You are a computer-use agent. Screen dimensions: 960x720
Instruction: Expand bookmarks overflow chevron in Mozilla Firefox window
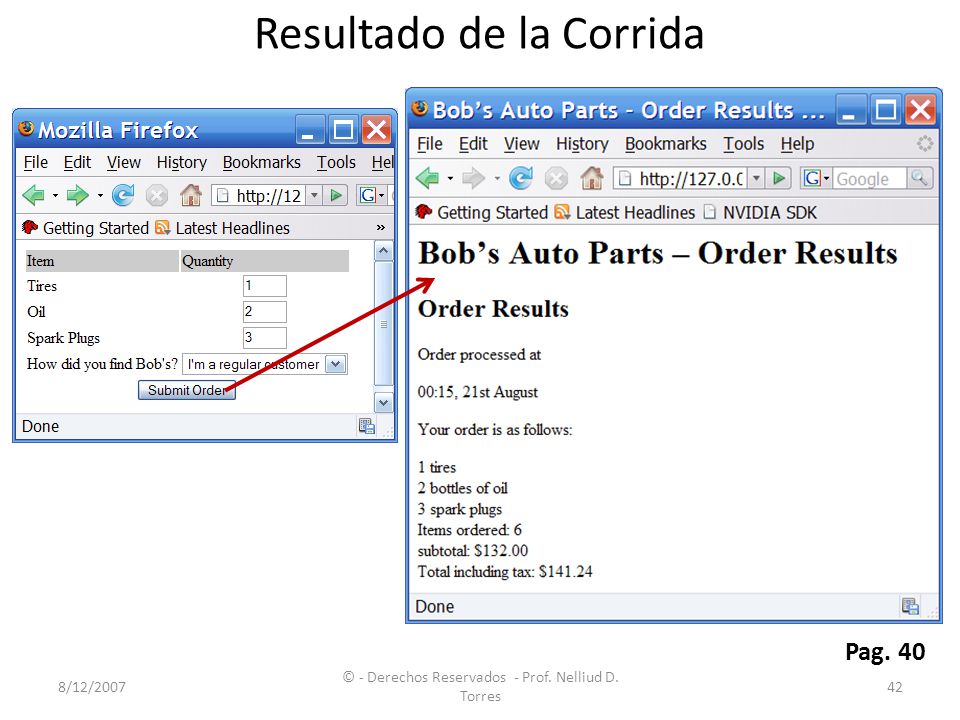click(381, 228)
